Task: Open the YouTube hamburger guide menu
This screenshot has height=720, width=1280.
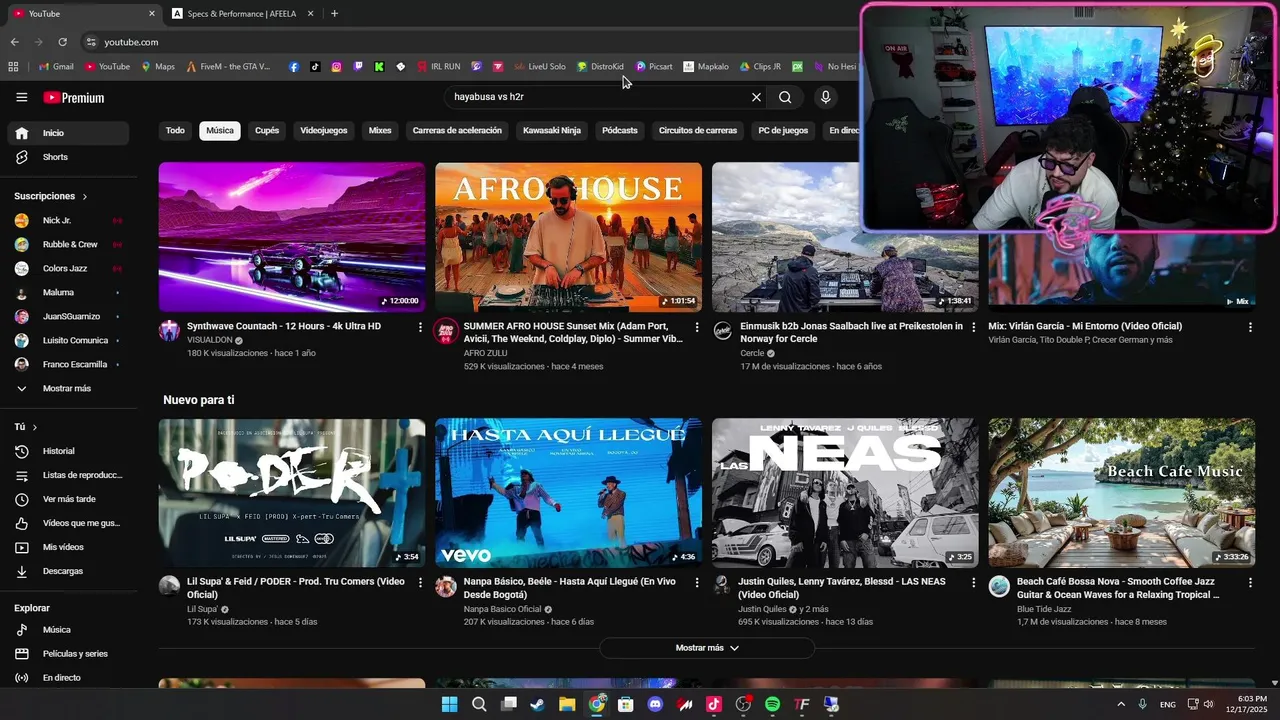Action: [21, 97]
